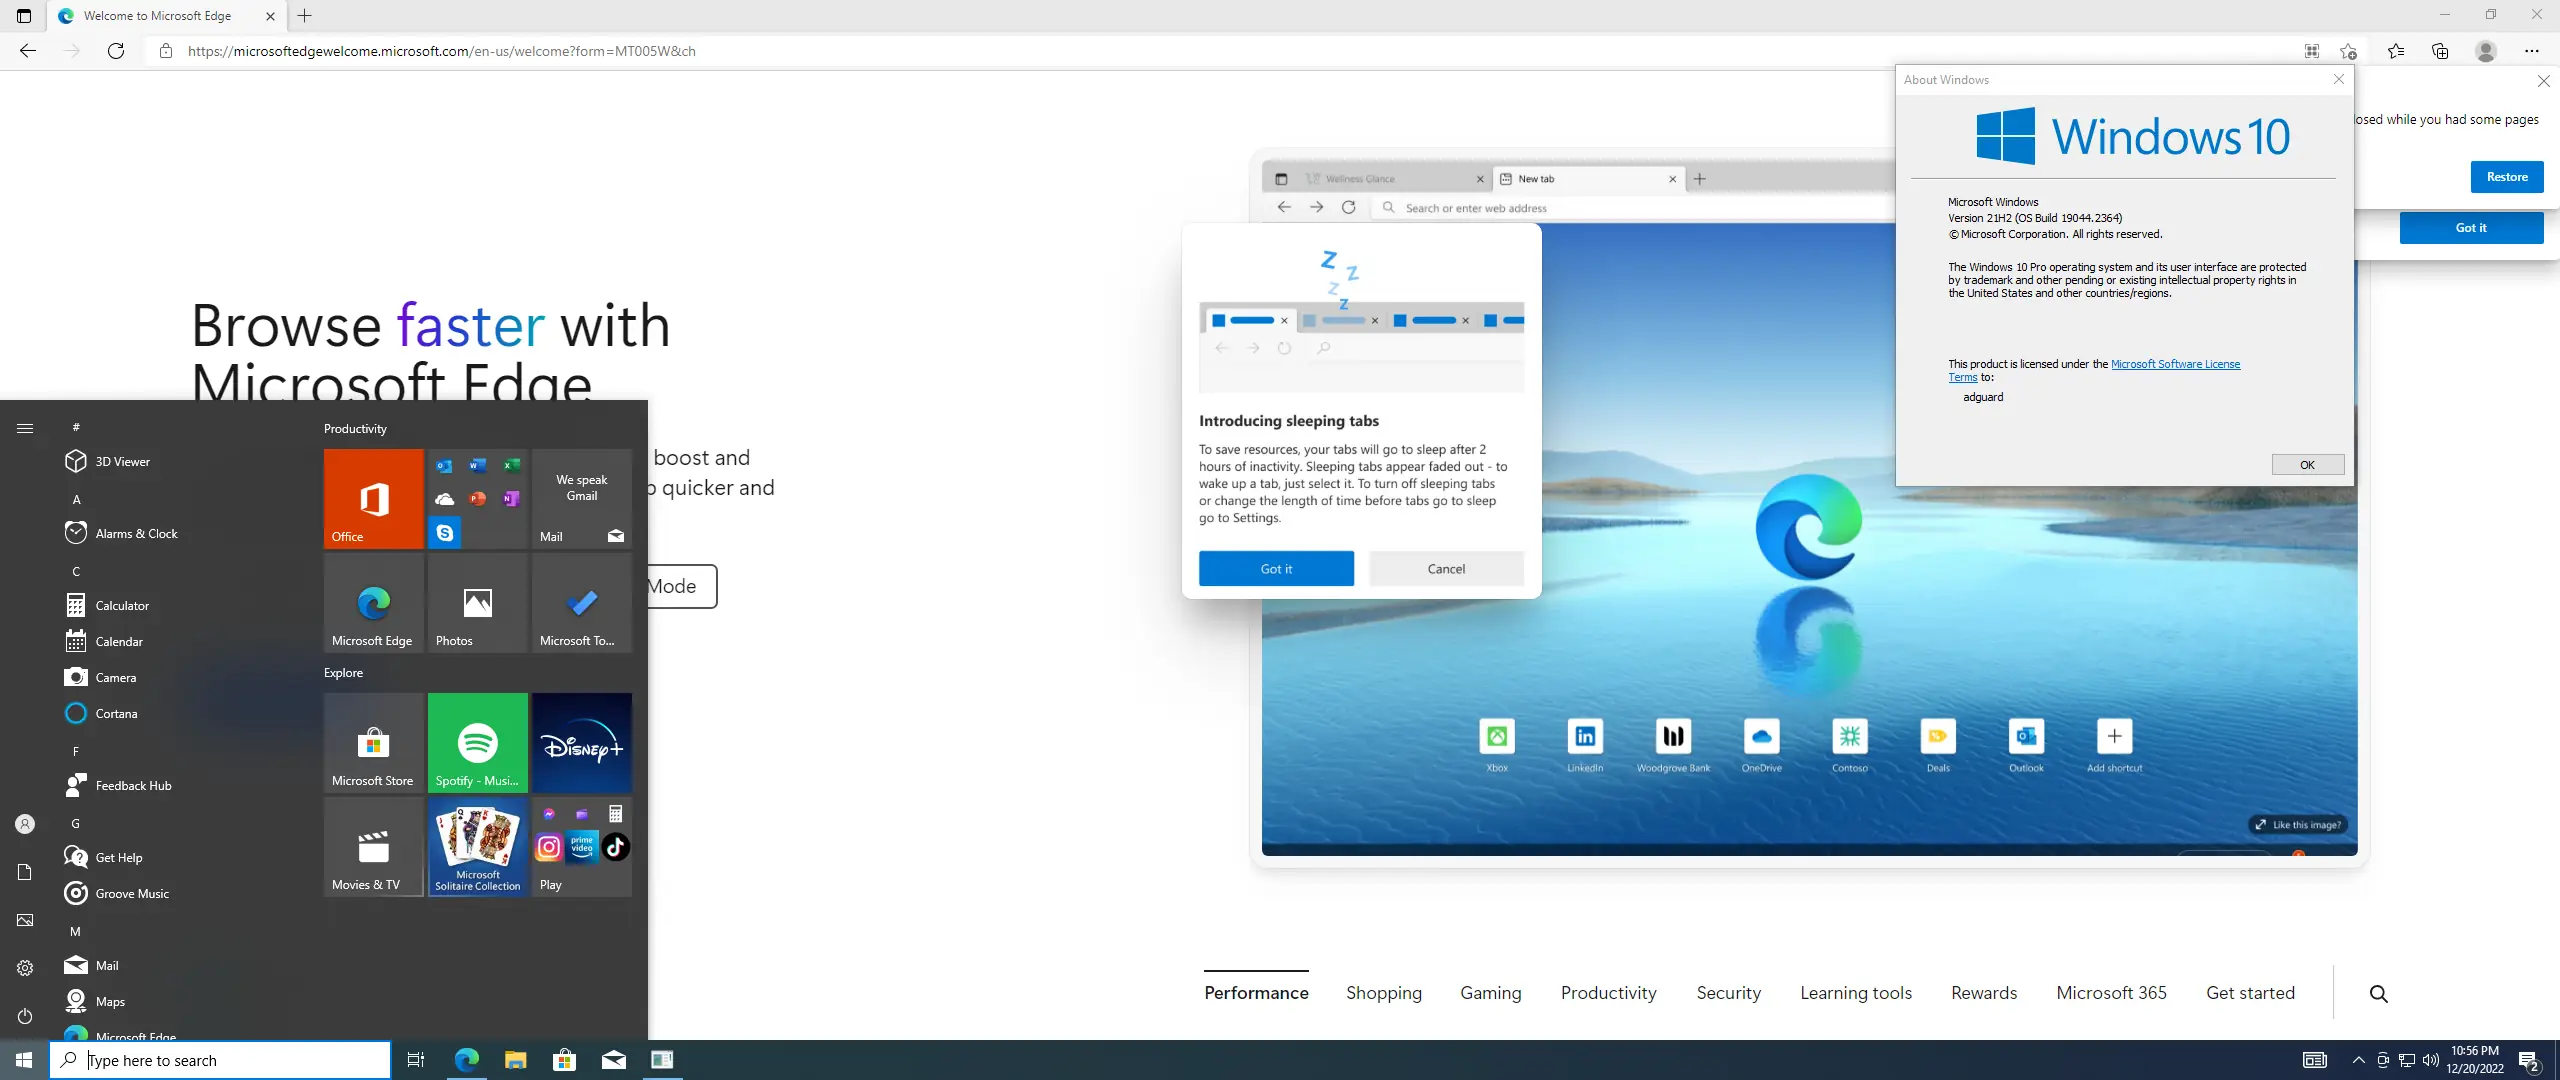Image resolution: width=2560 pixels, height=1080 pixels.
Task: Expand Start menu hamburger navigation
Action: 25,428
